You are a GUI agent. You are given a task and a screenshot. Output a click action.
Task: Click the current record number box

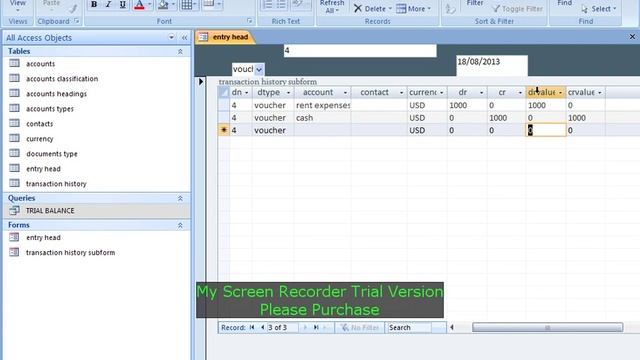point(282,327)
